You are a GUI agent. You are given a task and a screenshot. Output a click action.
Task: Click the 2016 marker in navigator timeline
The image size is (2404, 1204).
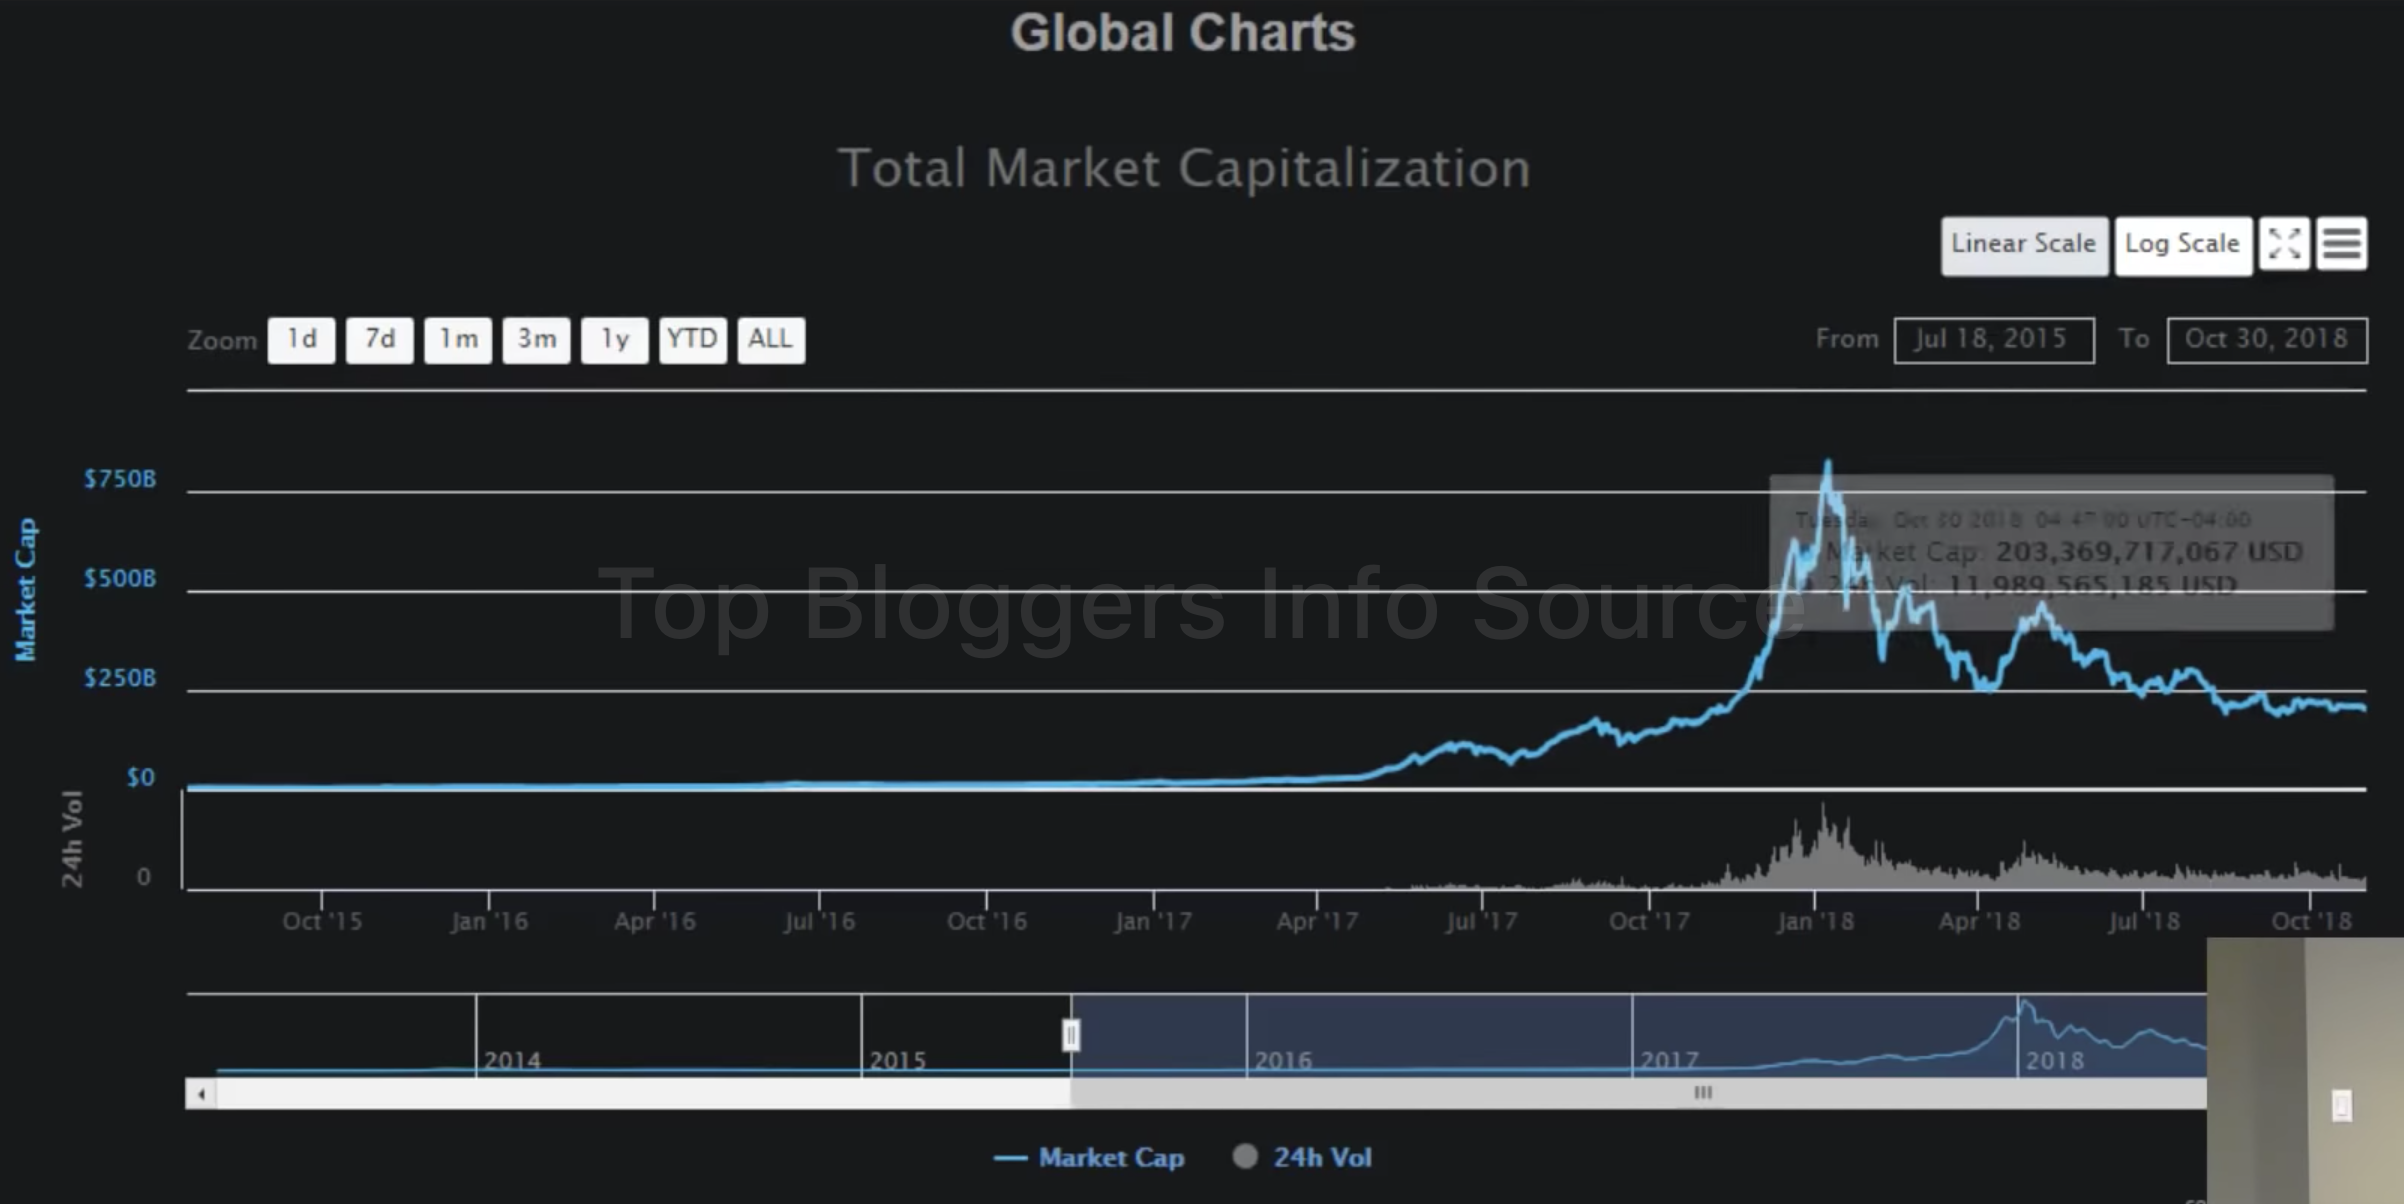coord(1282,1060)
